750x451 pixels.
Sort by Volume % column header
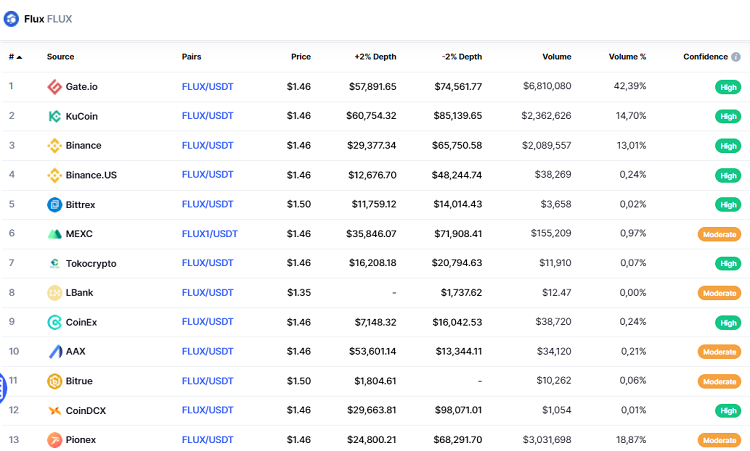[626, 57]
